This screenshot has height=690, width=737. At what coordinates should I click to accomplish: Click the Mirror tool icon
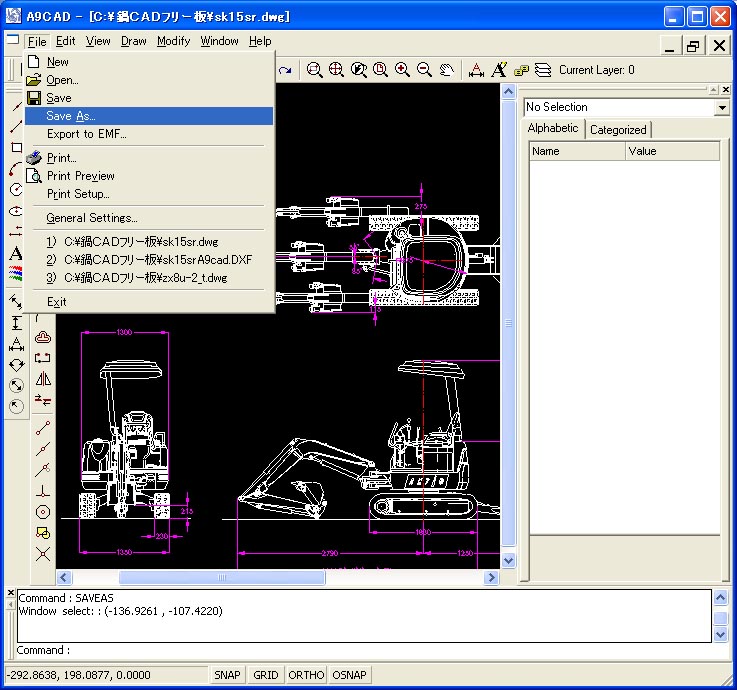coord(43,379)
